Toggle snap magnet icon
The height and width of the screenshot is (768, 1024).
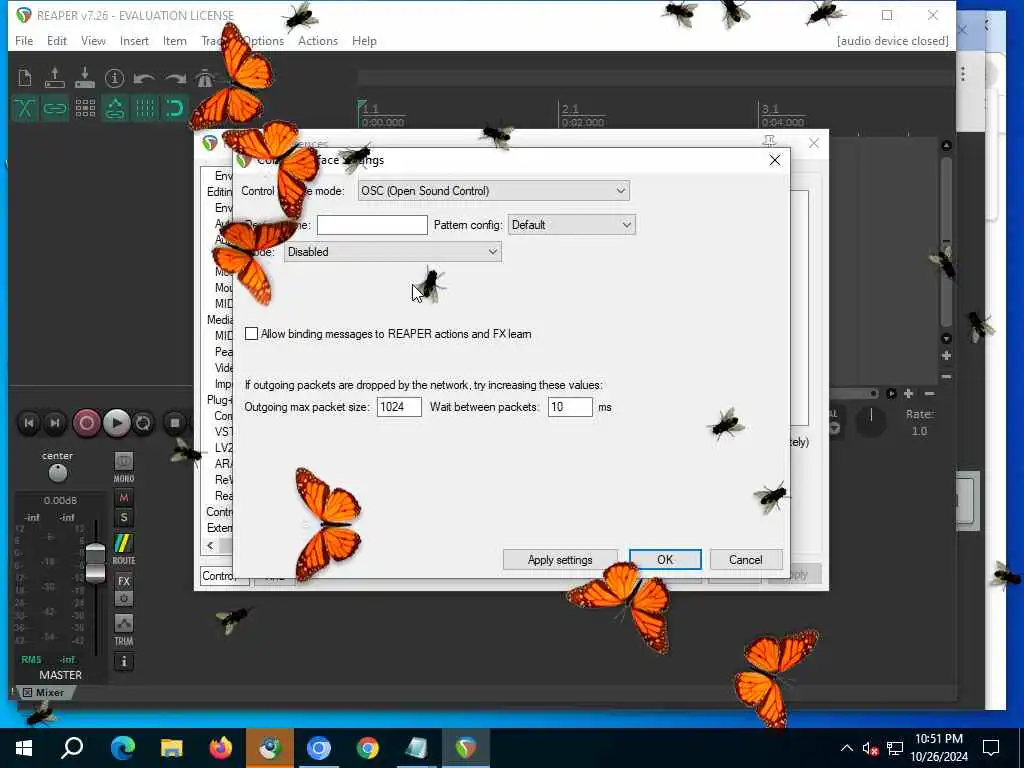coord(174,108)
